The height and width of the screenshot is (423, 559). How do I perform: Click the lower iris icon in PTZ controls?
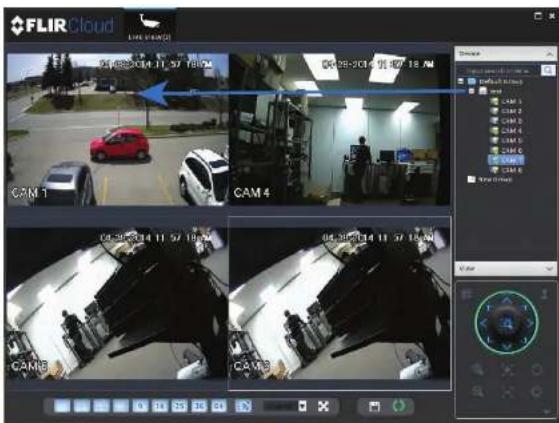pos(537,392)
